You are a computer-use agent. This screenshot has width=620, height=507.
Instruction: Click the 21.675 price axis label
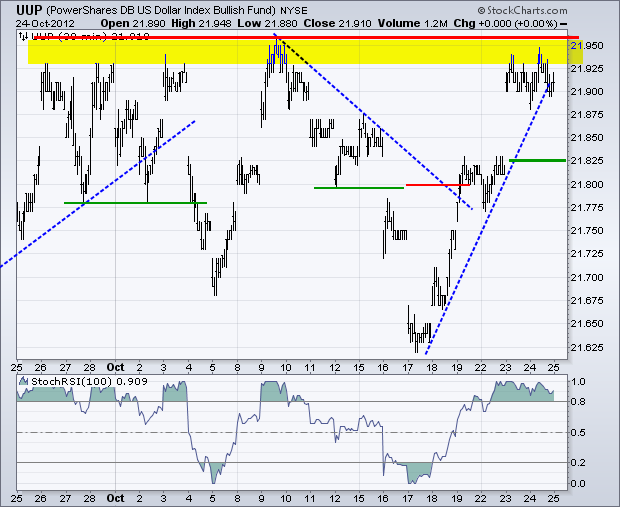click(x=587, y=300)
